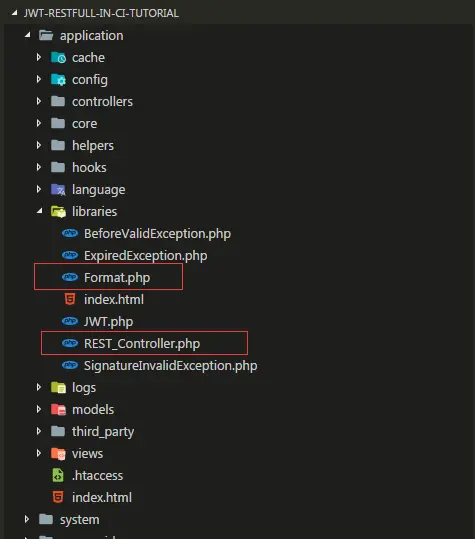The width and height of the screenshot is (475, 539).
Task: Open BeforeValidException.php file
Action: click(x=157, y=233)
